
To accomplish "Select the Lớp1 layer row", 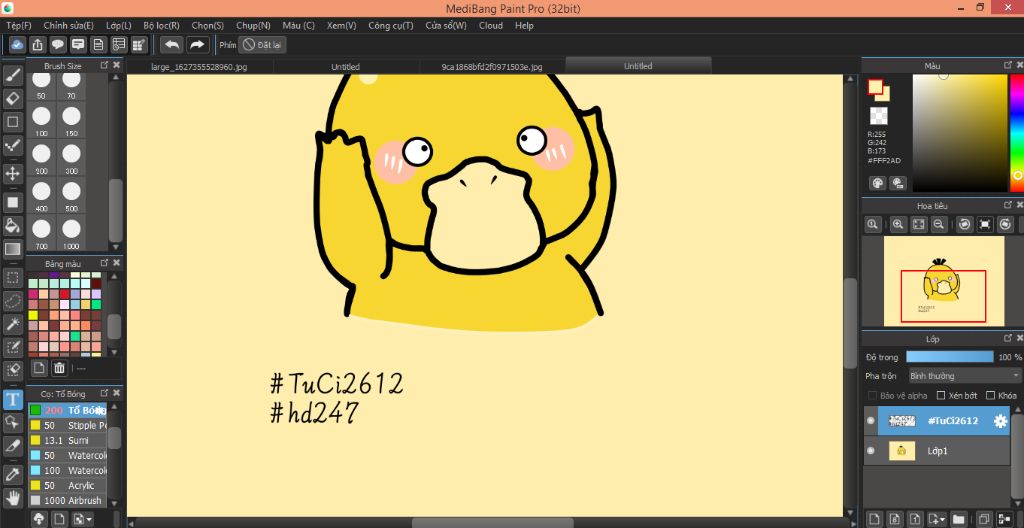I will pos(937,451).
